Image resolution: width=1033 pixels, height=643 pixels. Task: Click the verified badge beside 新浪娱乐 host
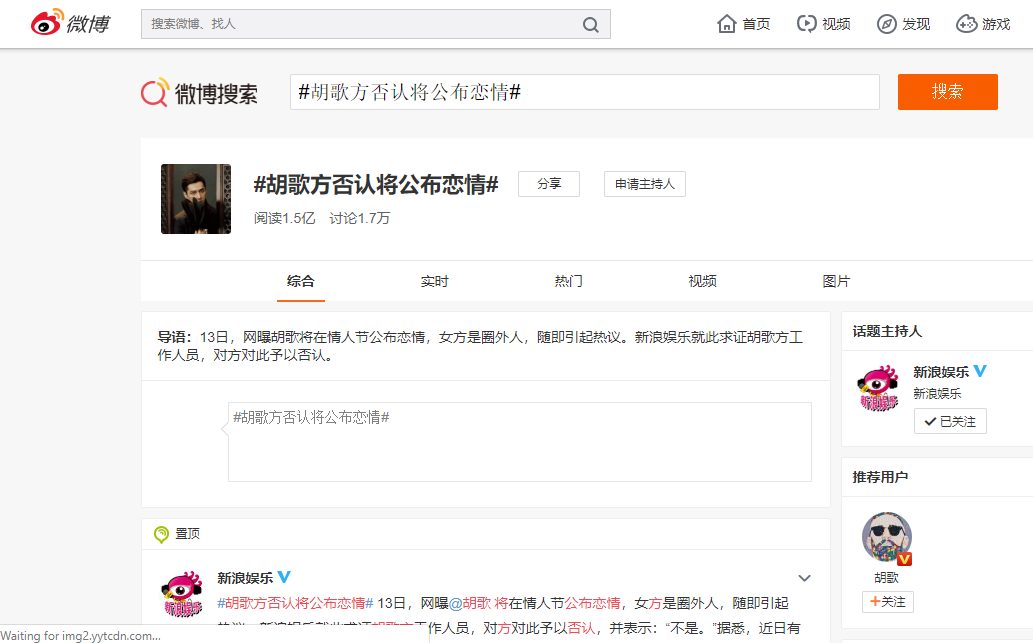click(x=981, y=371)
